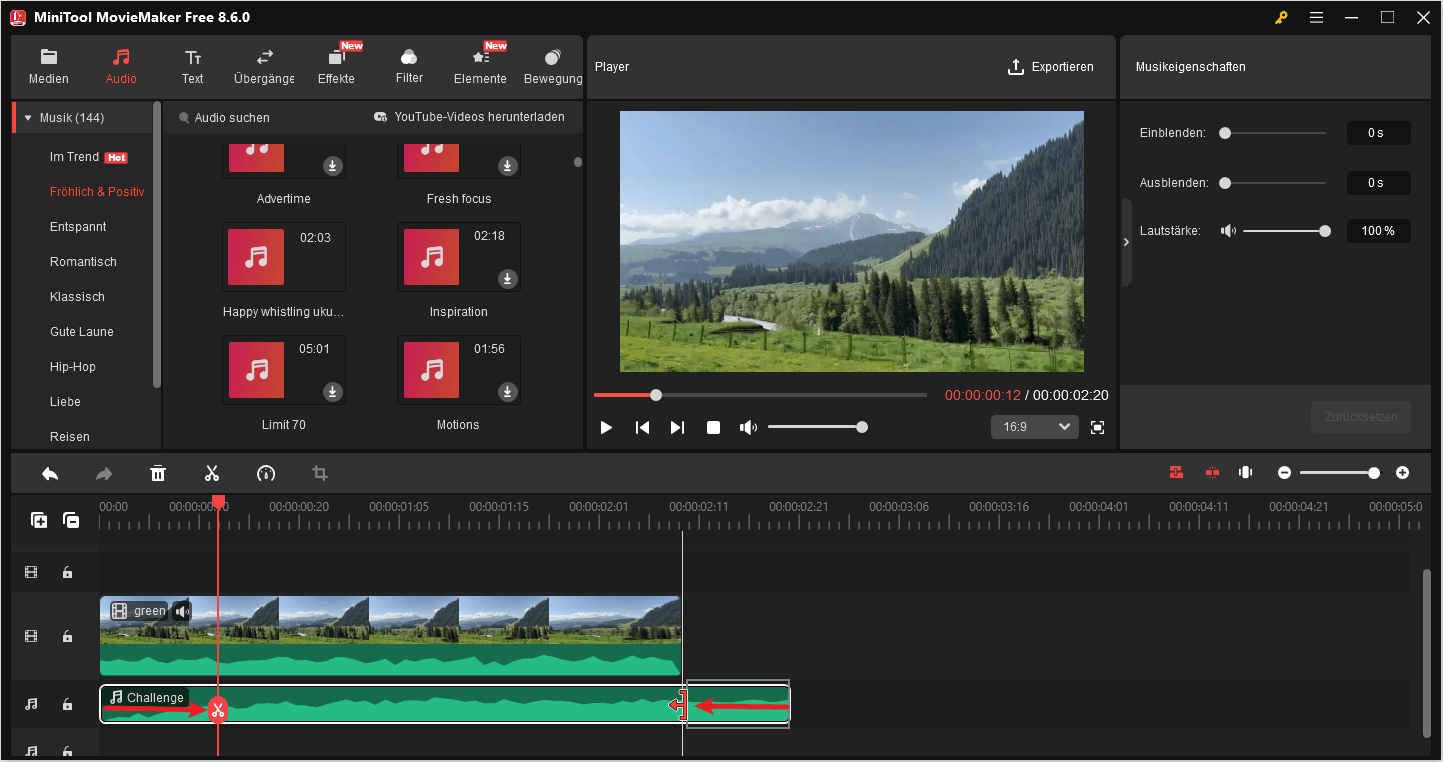The width and height of the screenshot is (1443, 762).
Task: Open the Effekte panel
Action: coord(336,67)
